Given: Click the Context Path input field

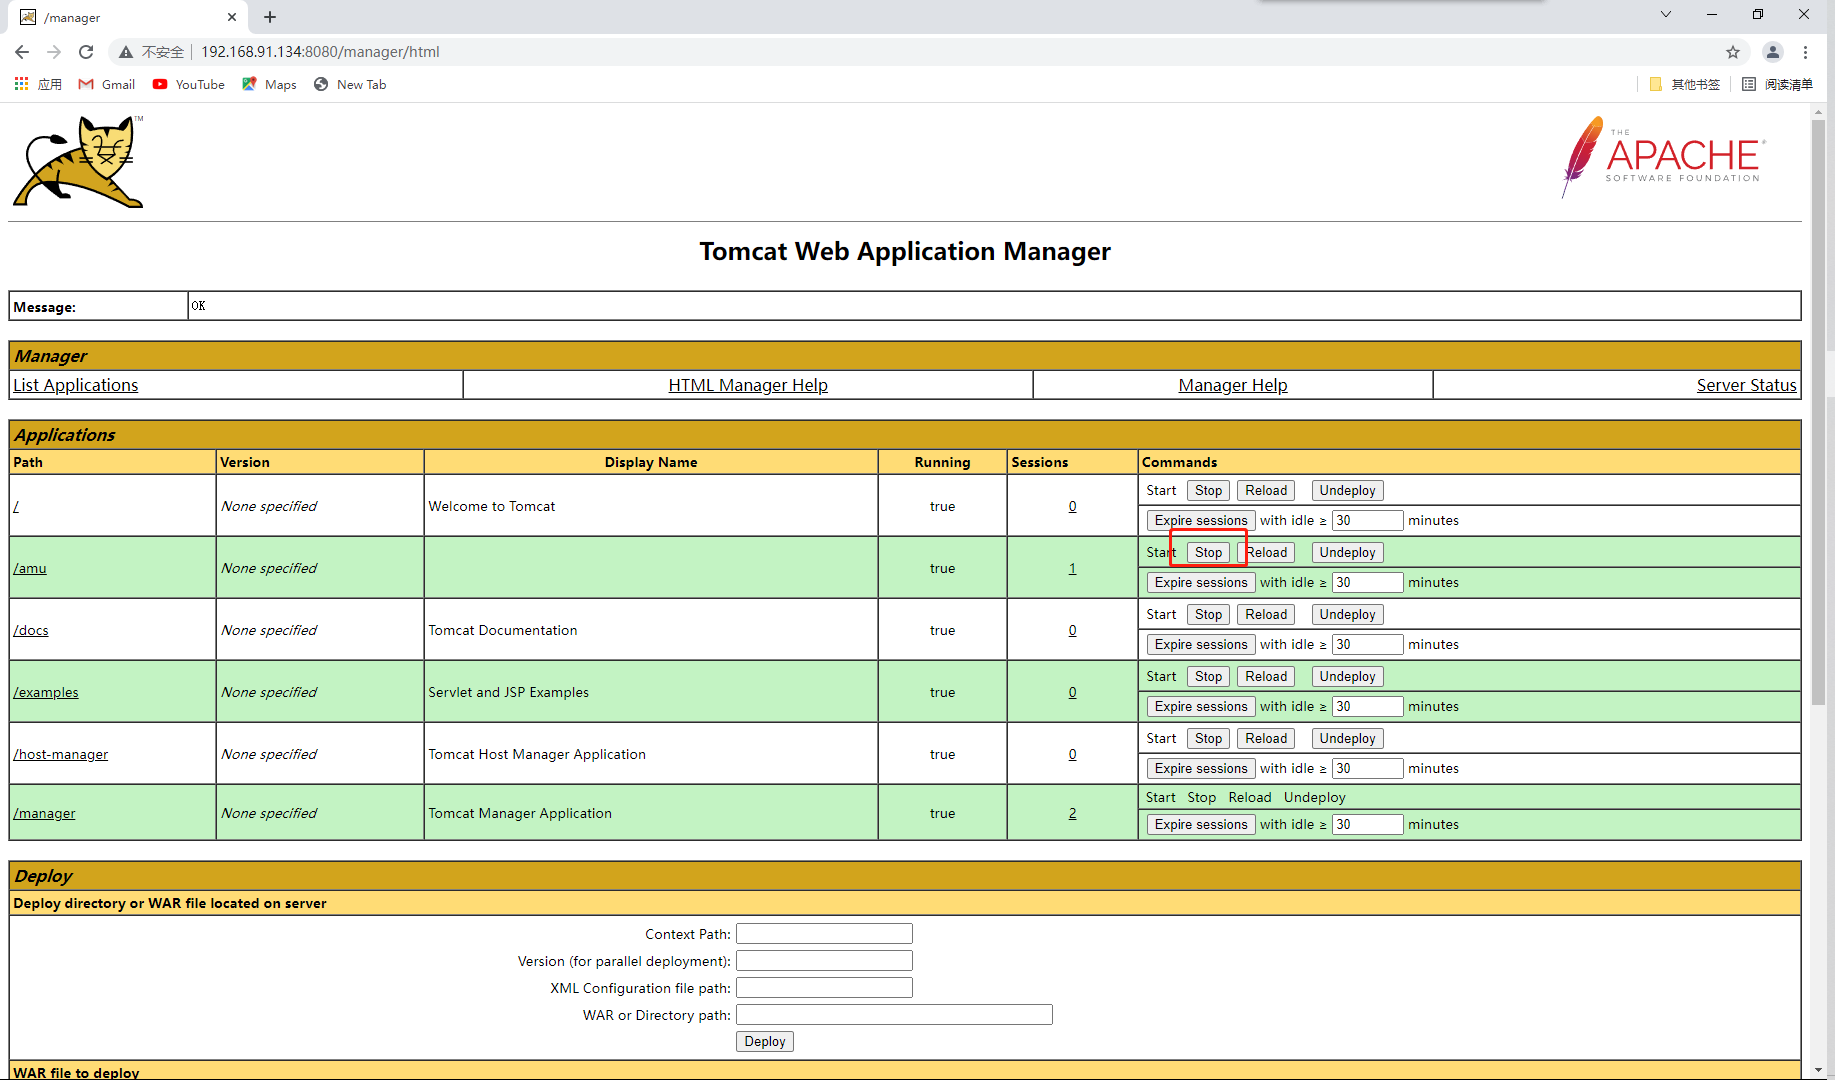Looking at the screenshot, I should 824,934.
